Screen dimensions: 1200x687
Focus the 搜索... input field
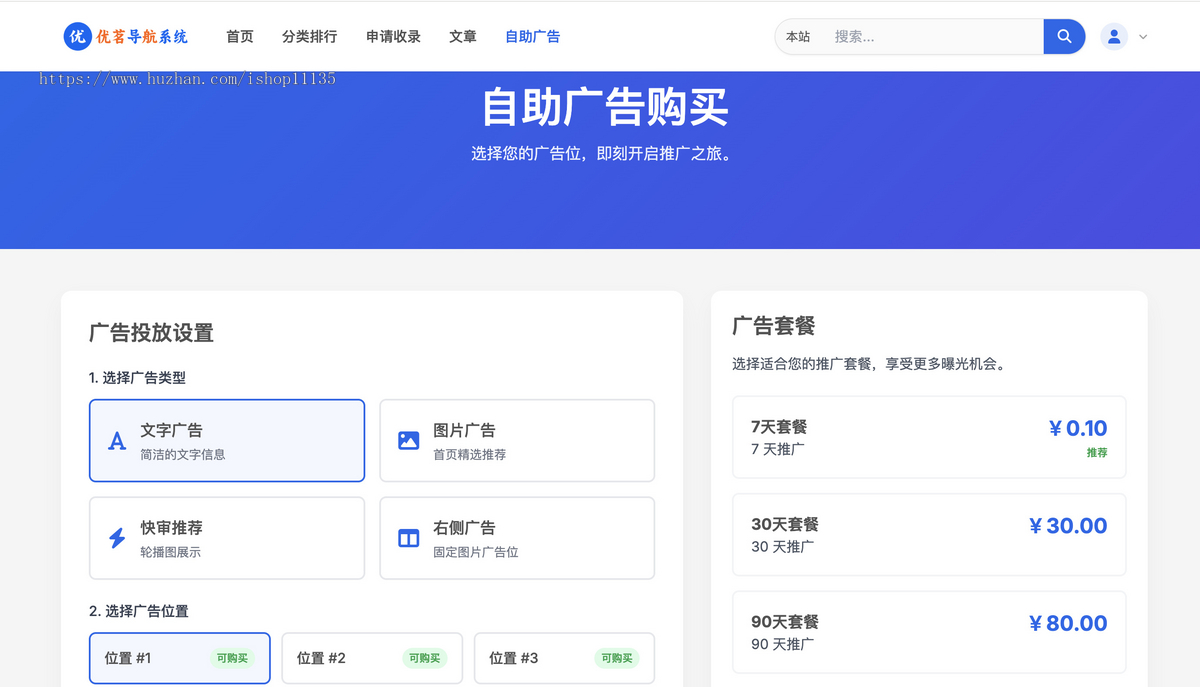pyautogui.click(x=934, y=37)
